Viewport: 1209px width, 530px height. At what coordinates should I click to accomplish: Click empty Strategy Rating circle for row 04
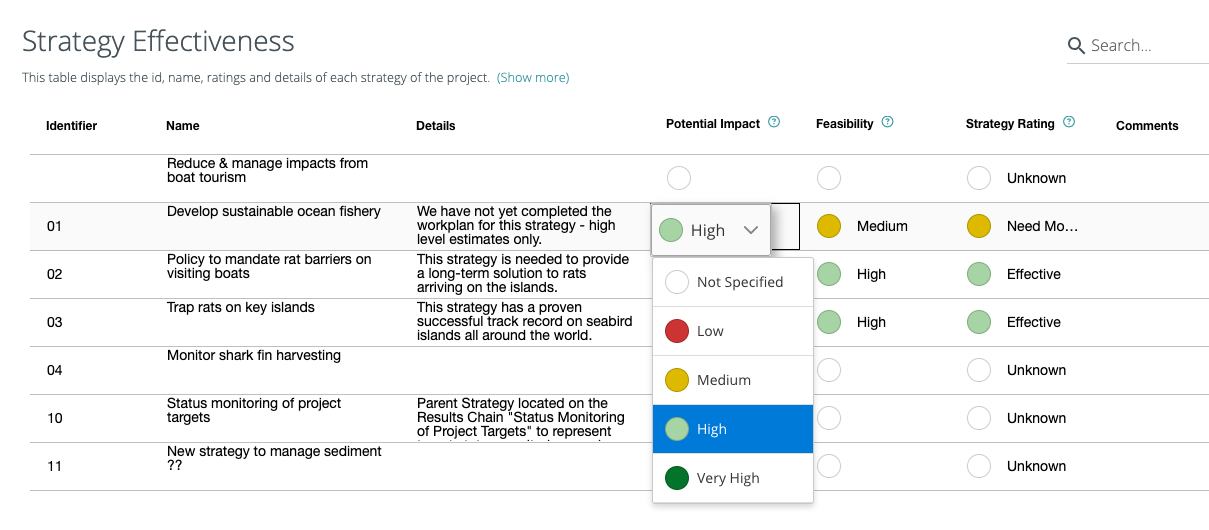click(979, 370)
